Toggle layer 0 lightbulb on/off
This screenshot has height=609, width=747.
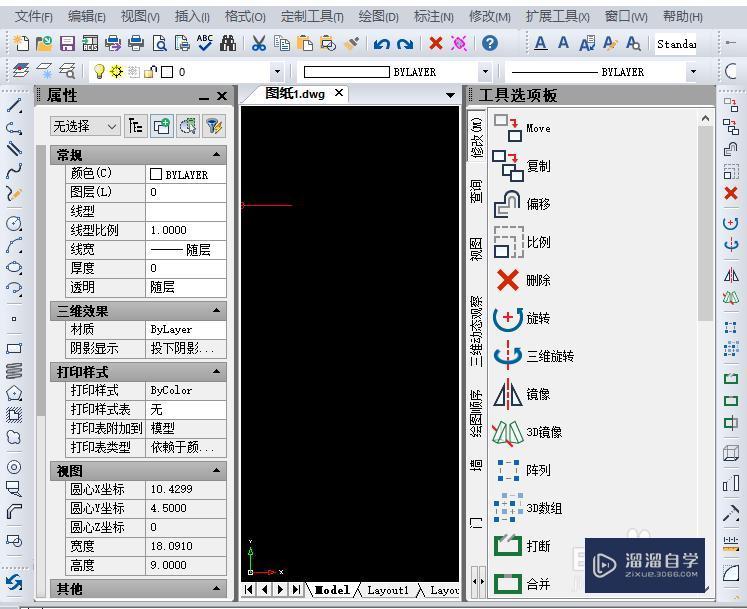tap(99, 71)
